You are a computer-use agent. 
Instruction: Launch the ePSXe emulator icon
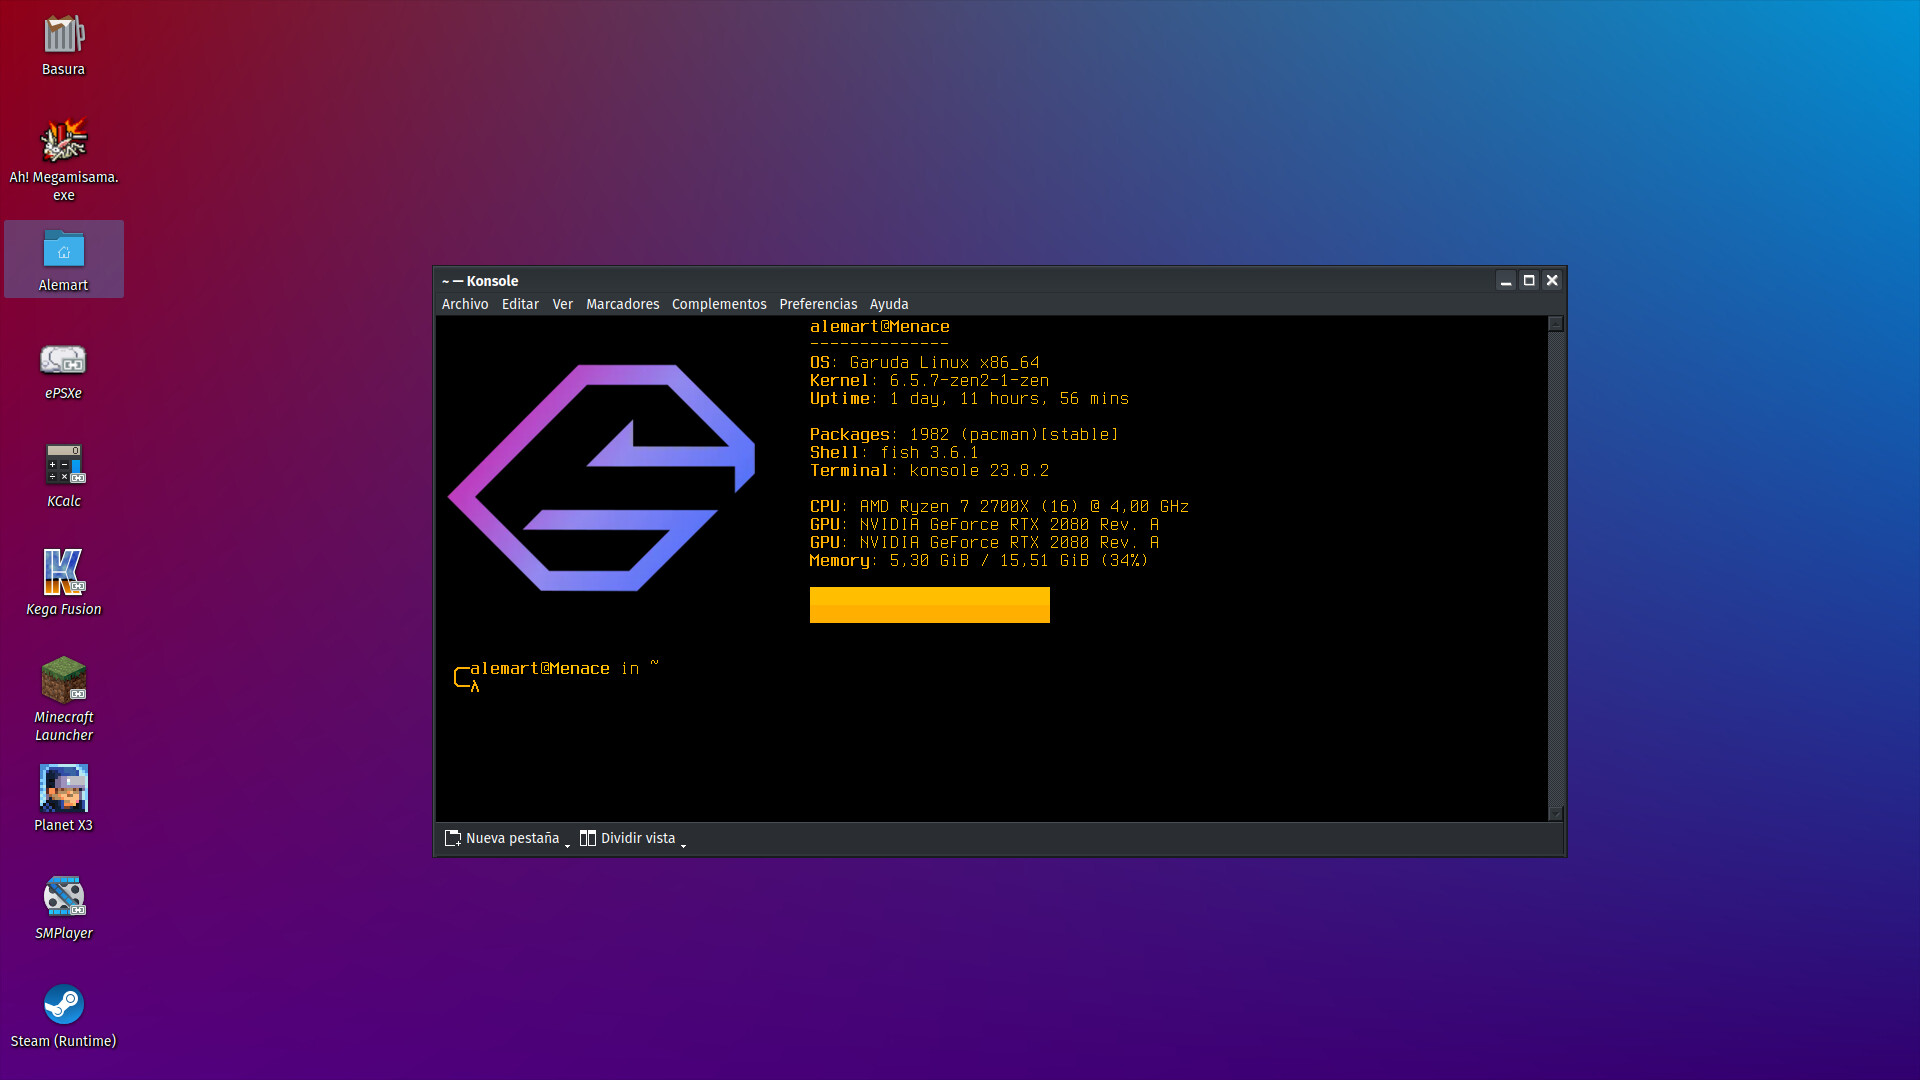click(x=63, y=371)
